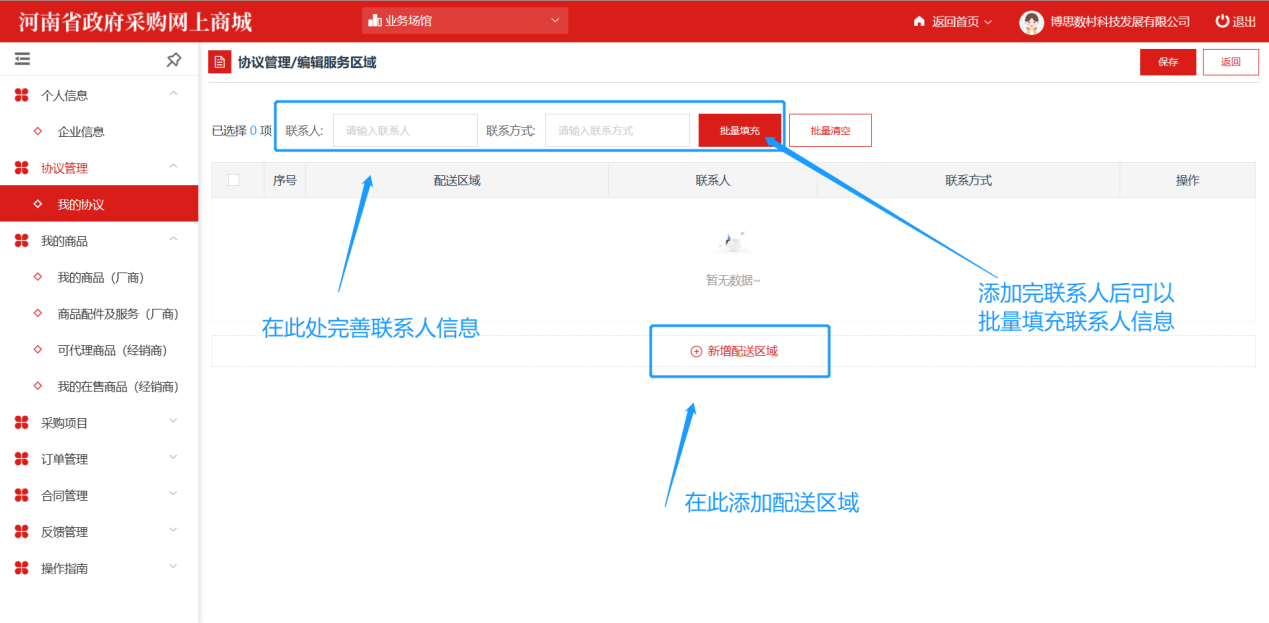The image size is (1269, 623).
Task: Click the document icon beside 协议管理/编辑服务区域
Action: click(219, 63)
